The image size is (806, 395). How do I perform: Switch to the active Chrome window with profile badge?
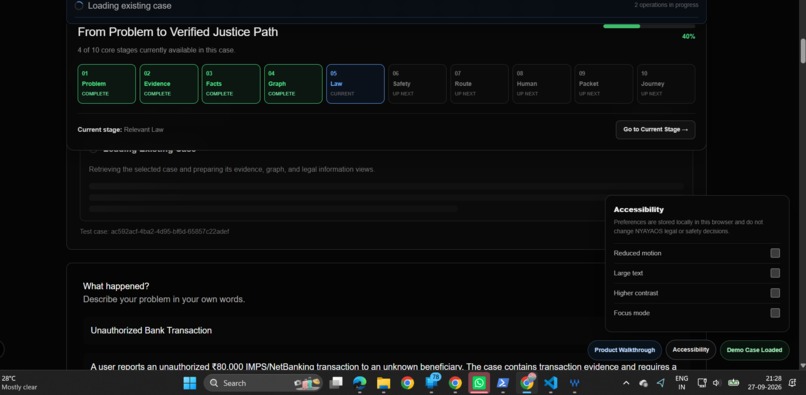click(527, 383)
